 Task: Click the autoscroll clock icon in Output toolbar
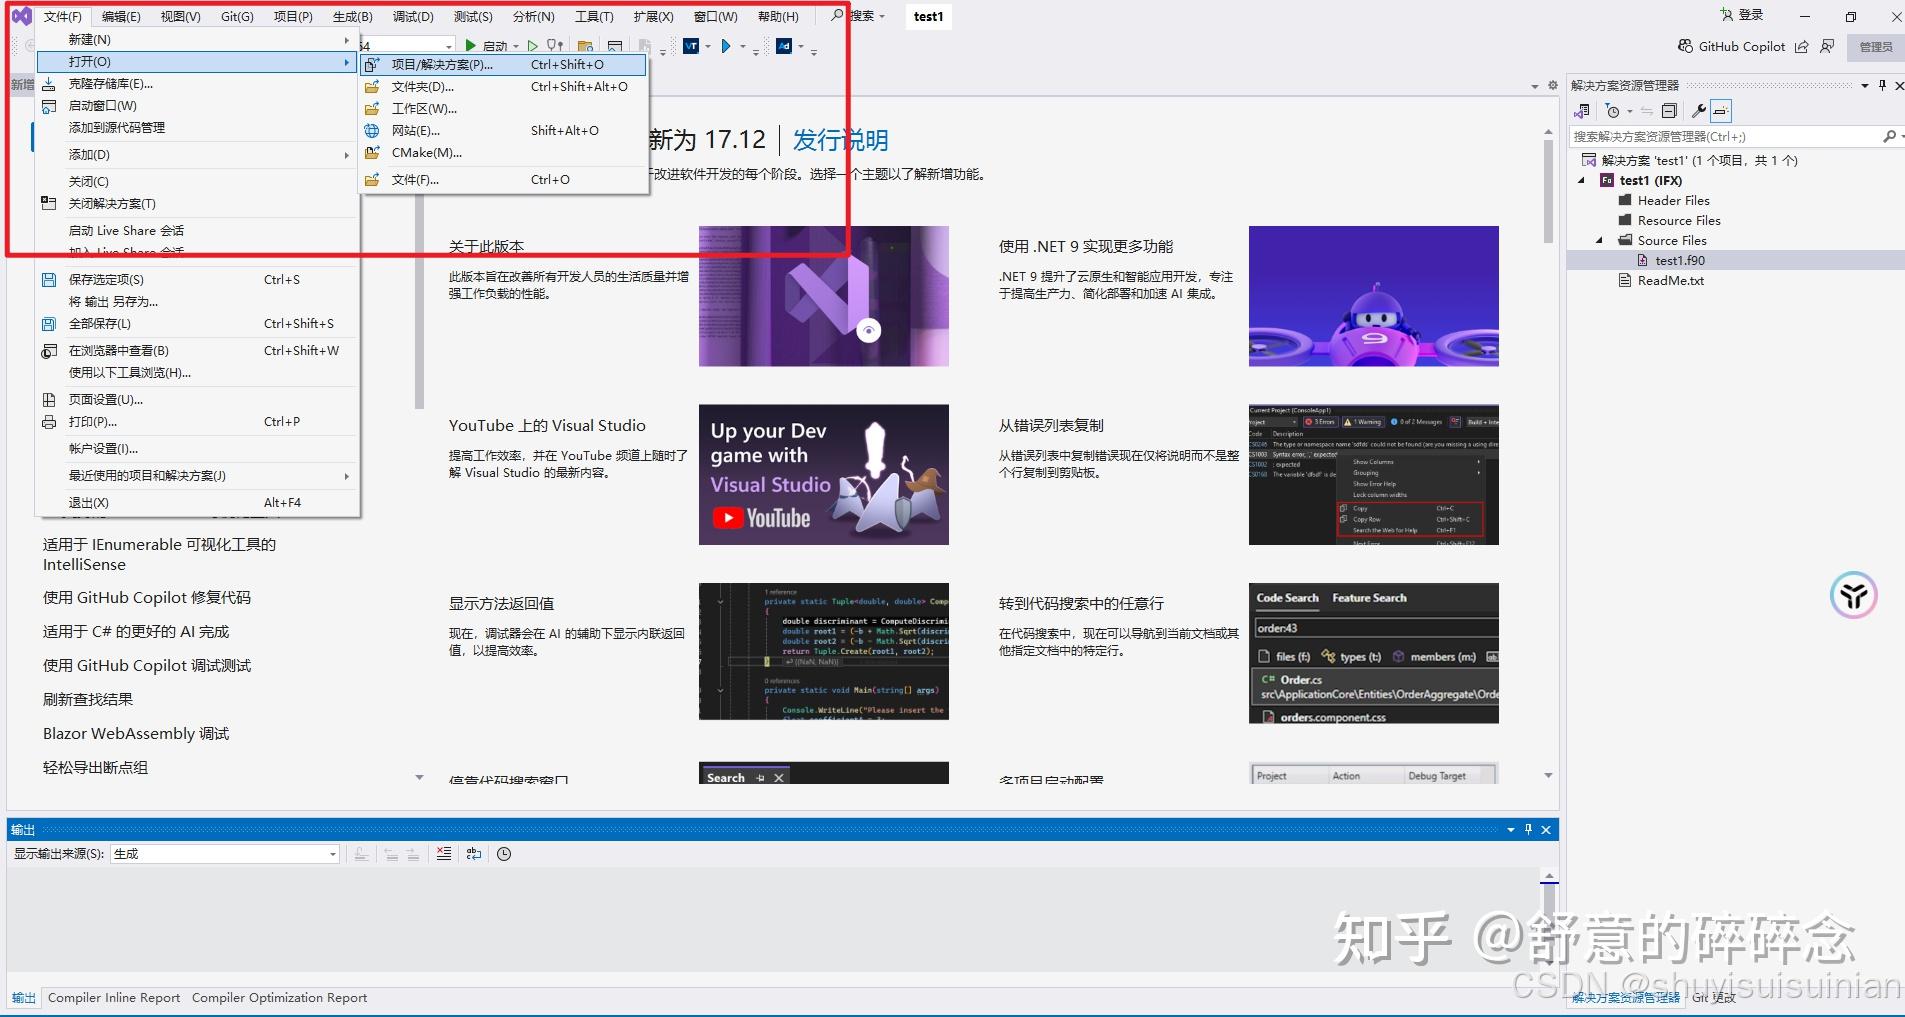(503, 854)
